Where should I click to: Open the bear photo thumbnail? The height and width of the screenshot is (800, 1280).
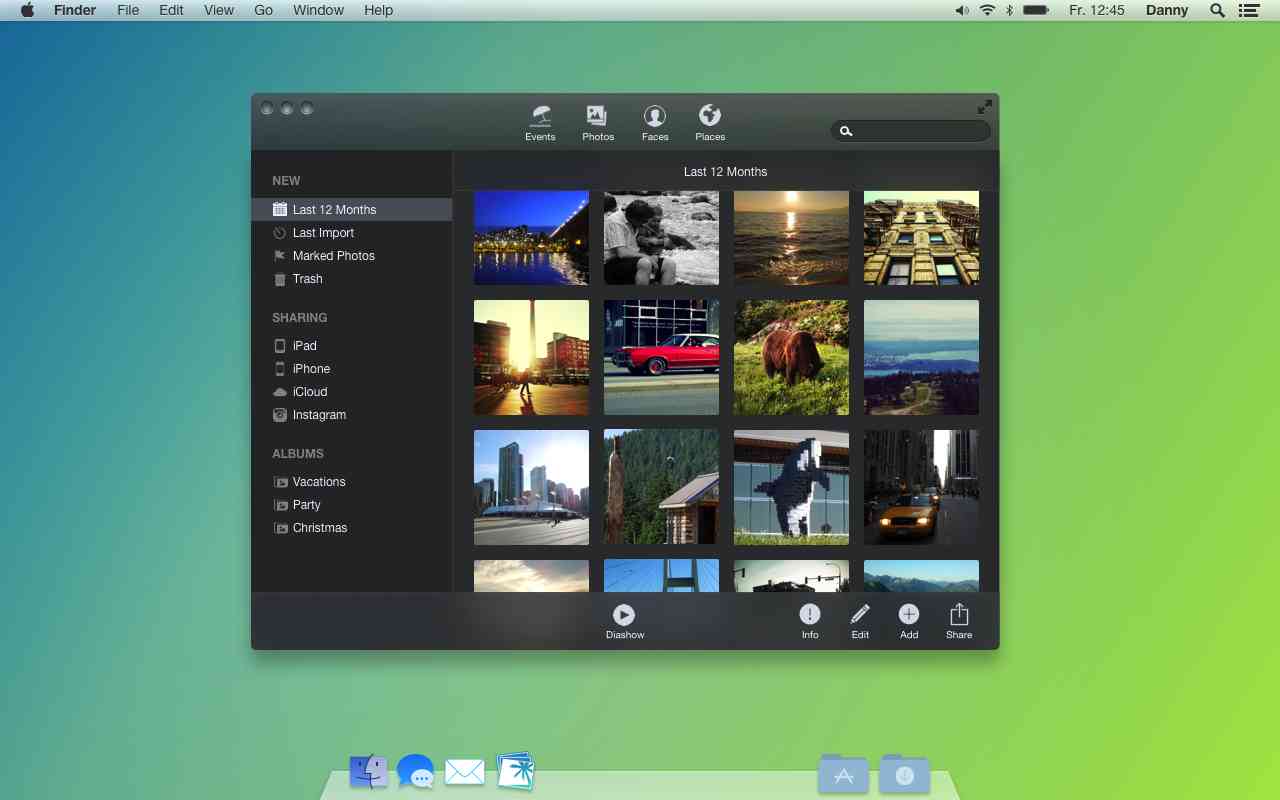[x=791, y=357]
